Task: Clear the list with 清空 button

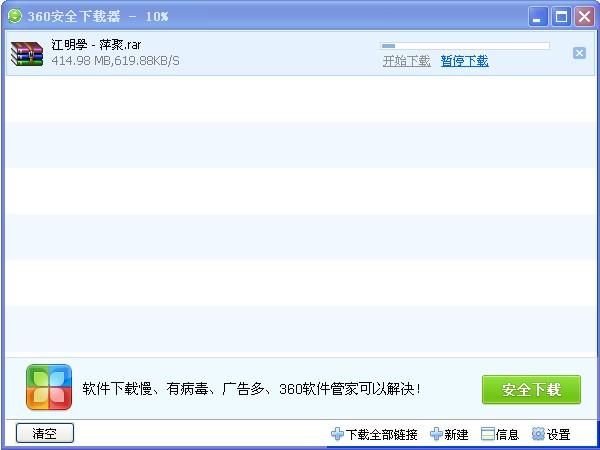Action: coord(45,433)
